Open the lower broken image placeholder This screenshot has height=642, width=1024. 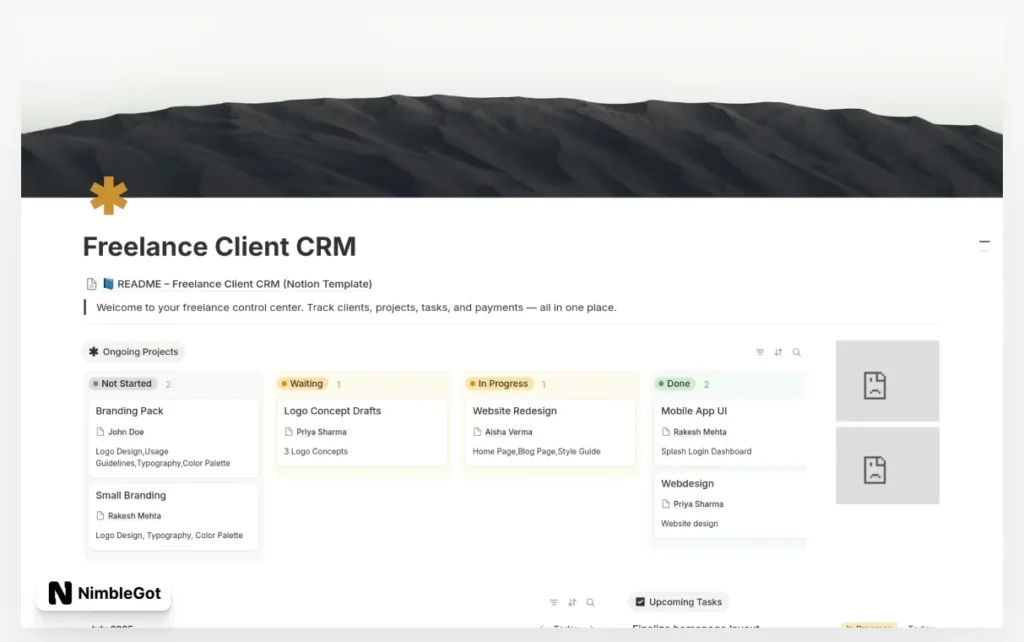click(x=888, y=466)
